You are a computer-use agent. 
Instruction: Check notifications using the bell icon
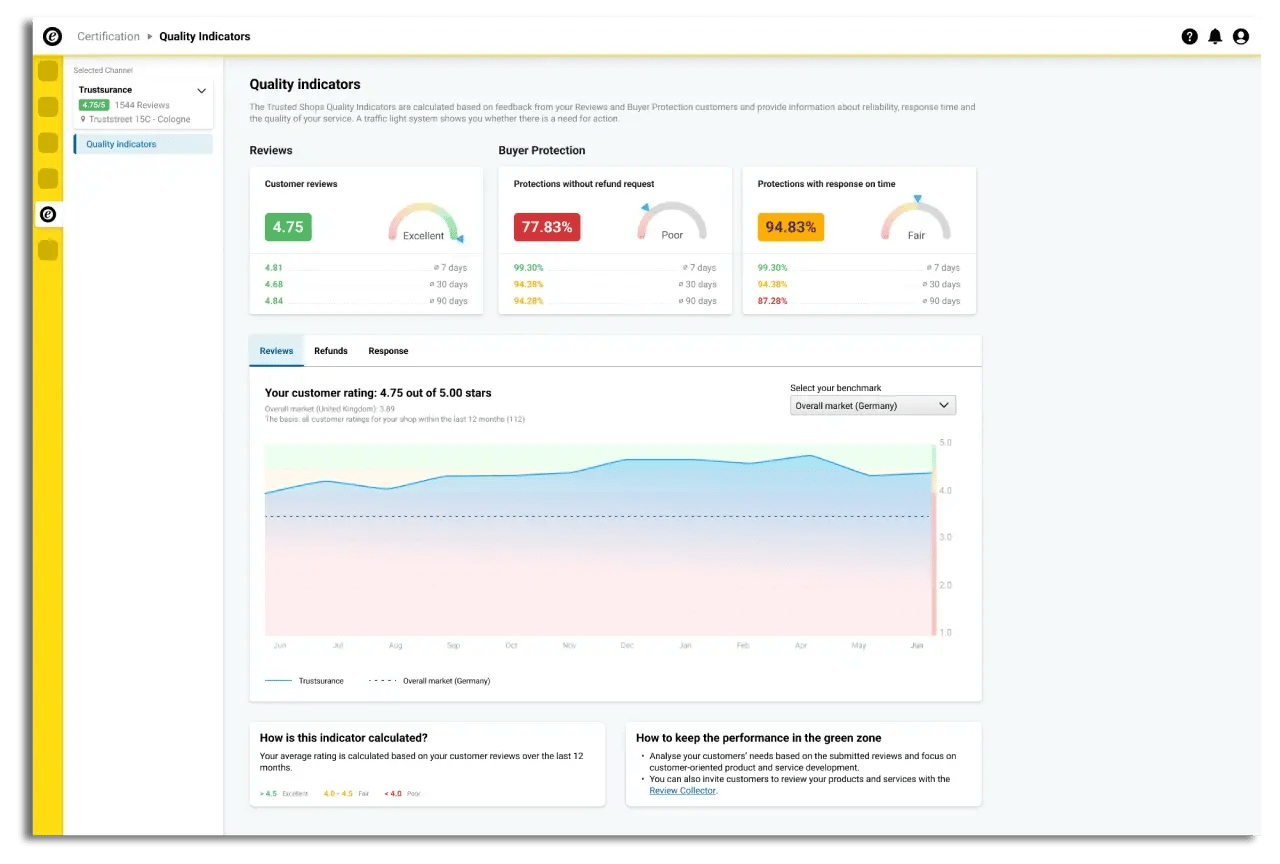1215,36
